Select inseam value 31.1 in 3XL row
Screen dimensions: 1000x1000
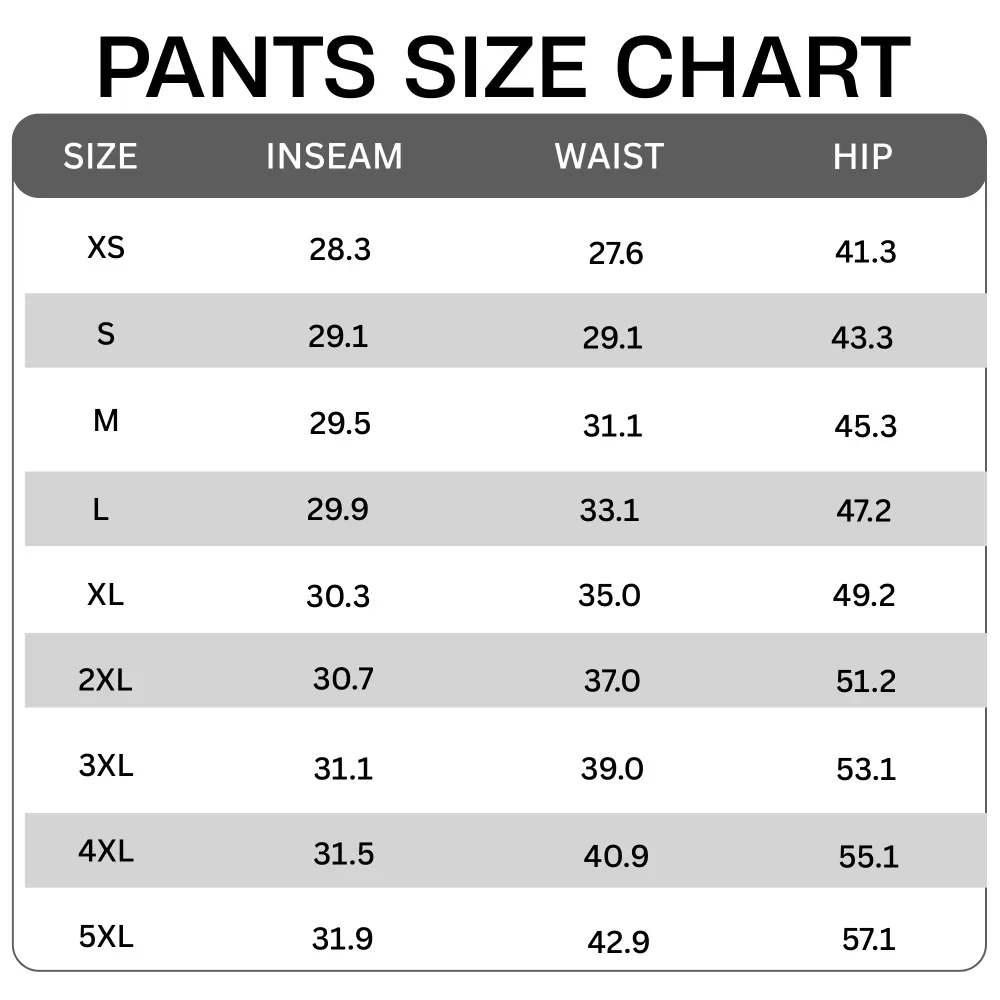[x=343, y=769]
